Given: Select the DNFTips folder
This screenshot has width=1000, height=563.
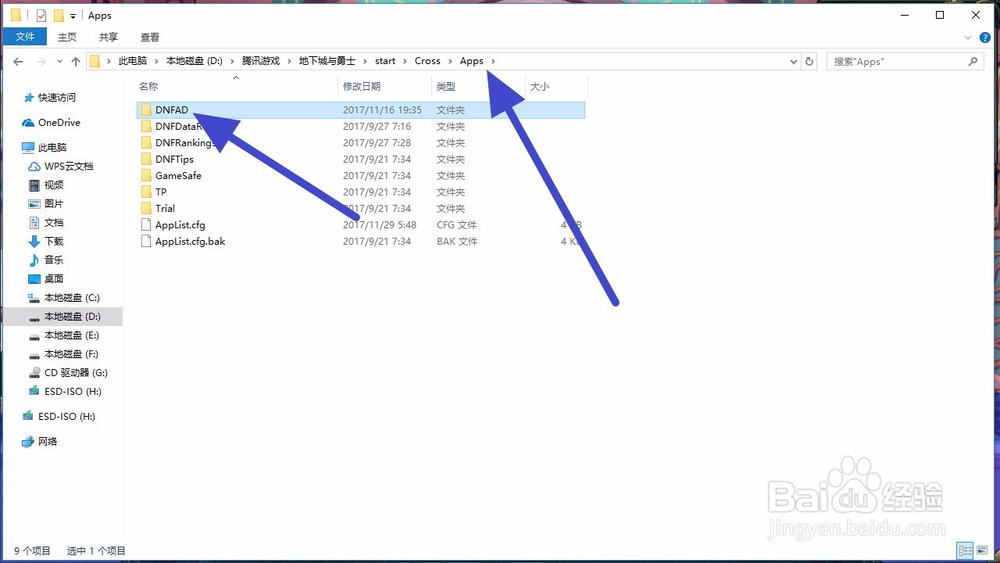Looking at the screenshot, I should point(174,159).
